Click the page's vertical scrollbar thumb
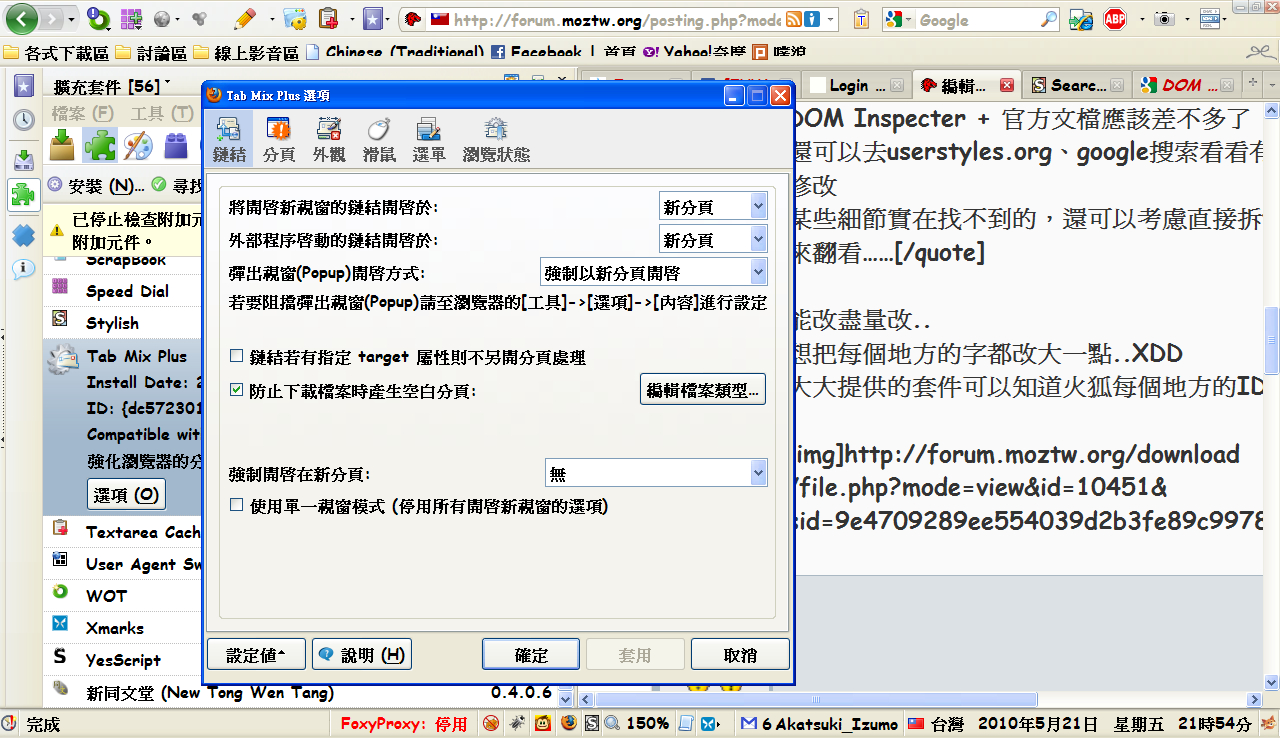Image resolution: width=1280 pixels, height=738 pixels. coord(1271,340)
